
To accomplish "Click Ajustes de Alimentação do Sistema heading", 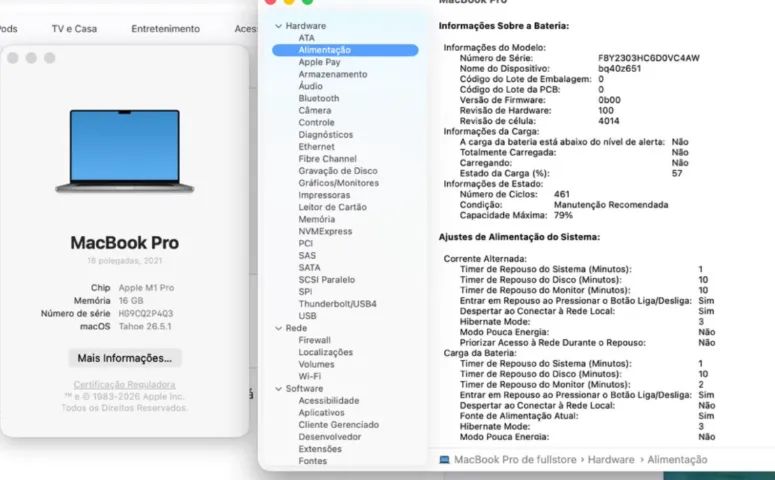I will pos(519,237).
